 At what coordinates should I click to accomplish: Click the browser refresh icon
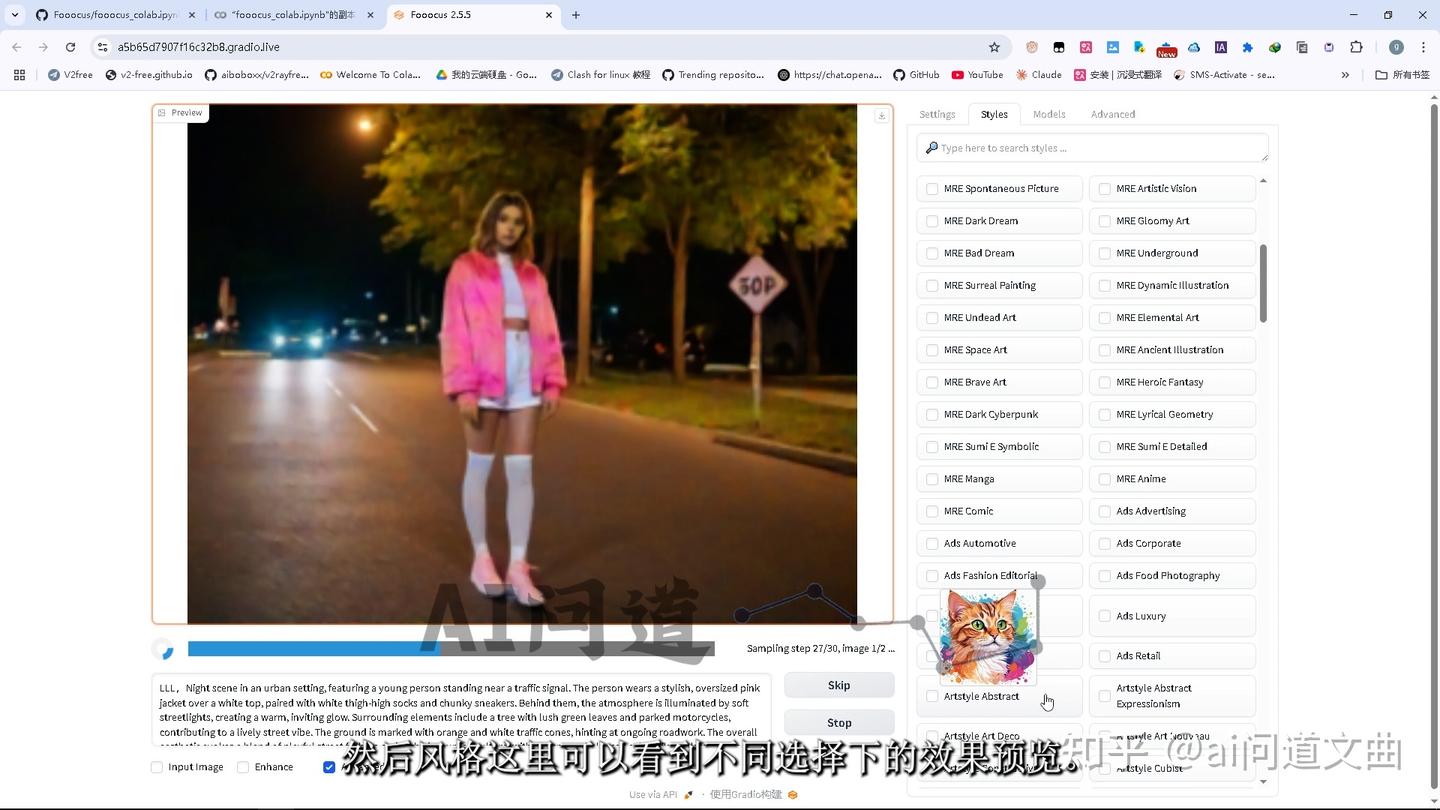(x=69, y=46)
